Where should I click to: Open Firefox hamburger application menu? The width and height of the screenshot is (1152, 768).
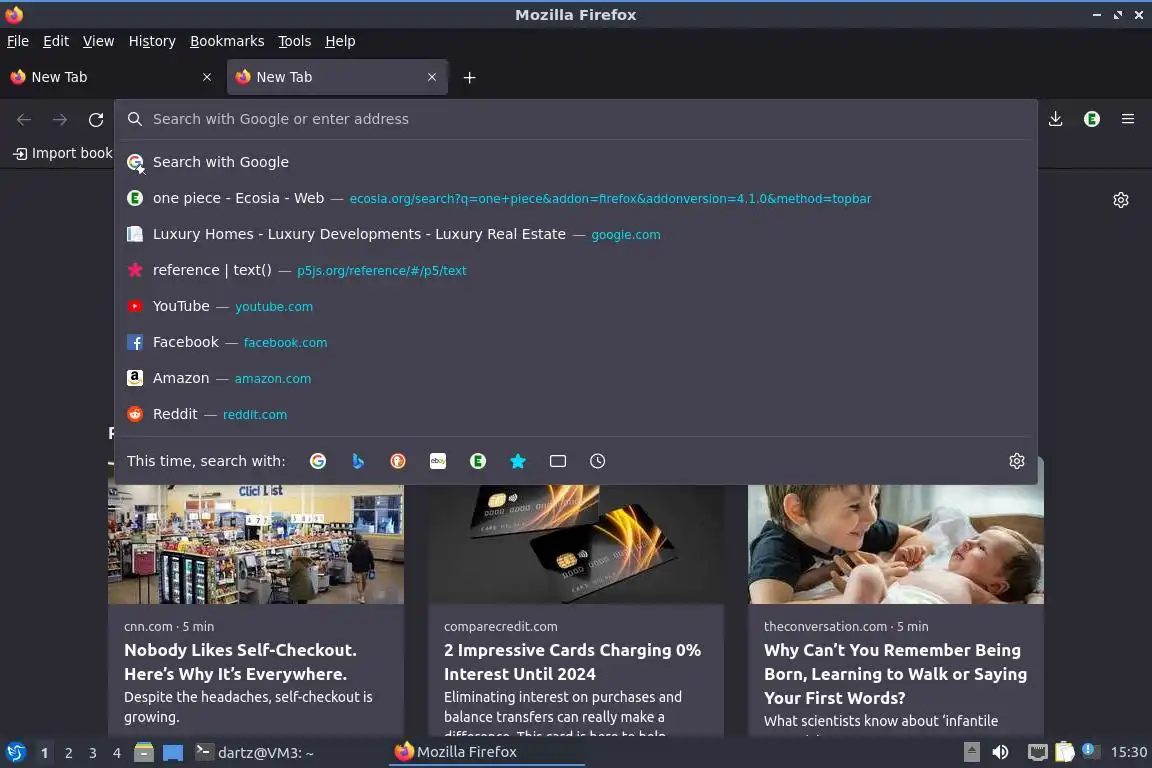pos(1128,119)
